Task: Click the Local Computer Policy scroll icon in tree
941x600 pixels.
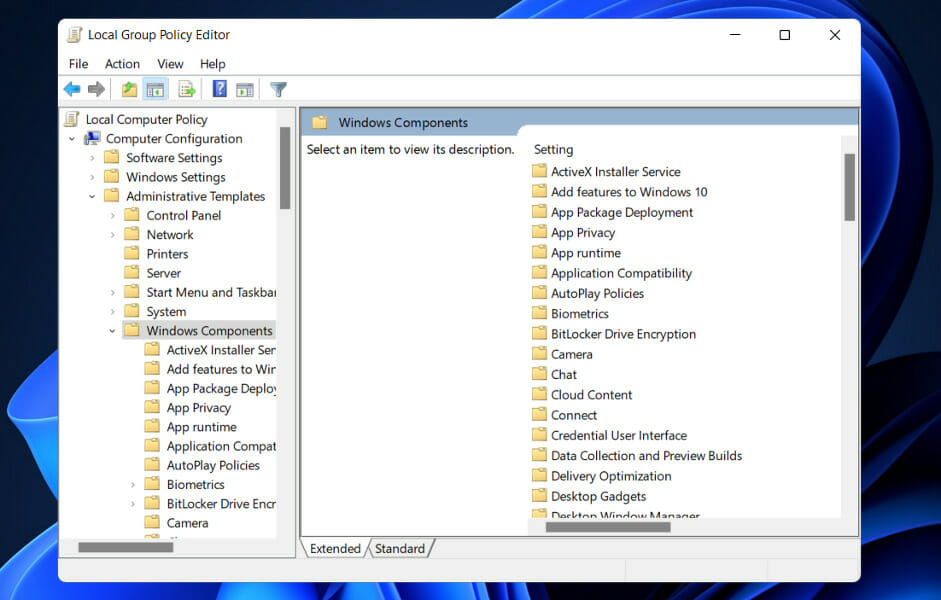Action: (x=72, y=119)
